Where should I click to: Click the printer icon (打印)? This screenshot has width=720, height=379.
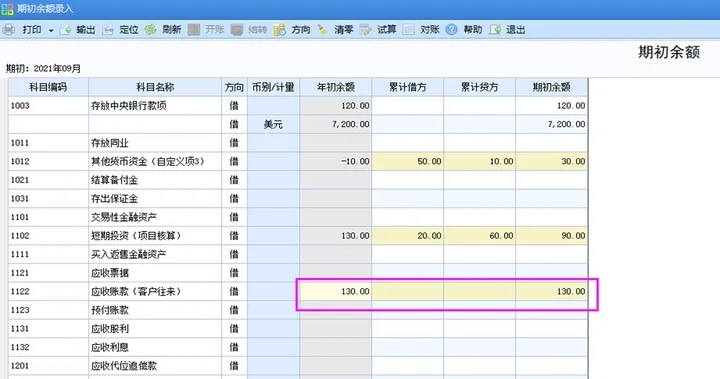pos(9,30)
